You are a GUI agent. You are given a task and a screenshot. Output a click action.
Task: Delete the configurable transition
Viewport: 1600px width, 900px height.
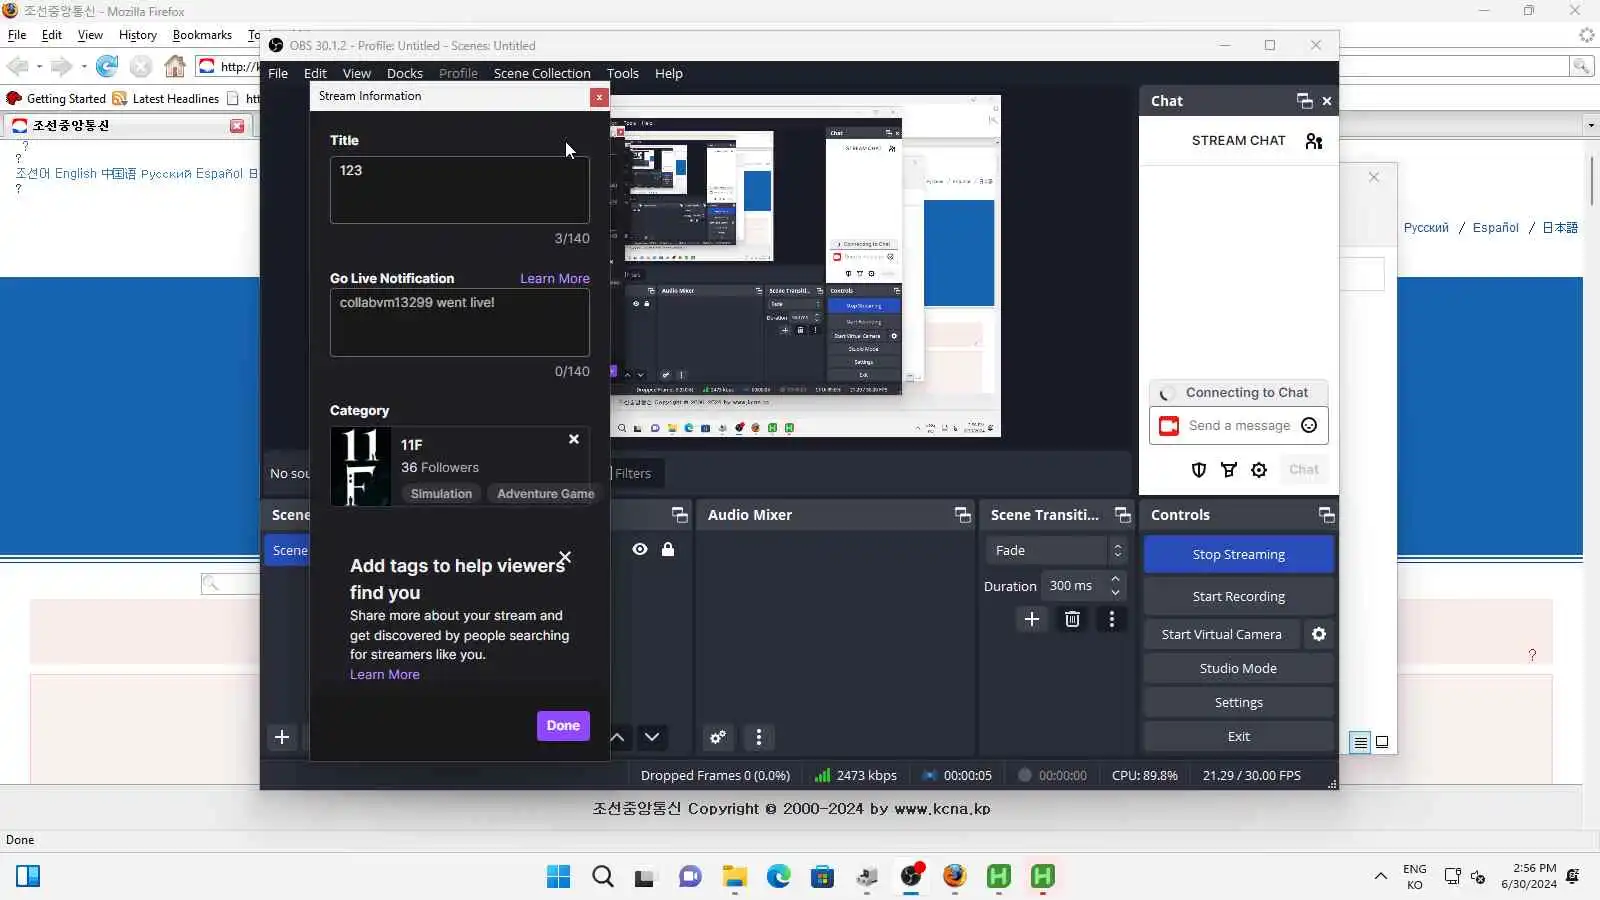(1072, 620)
